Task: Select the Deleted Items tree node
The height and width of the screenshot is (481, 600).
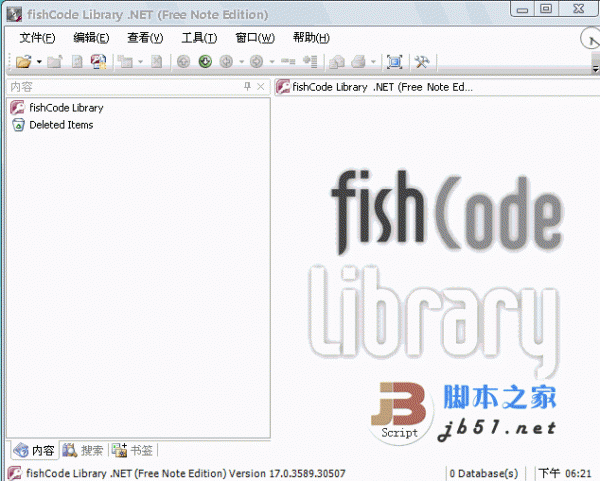Action: tap(61, 125)
